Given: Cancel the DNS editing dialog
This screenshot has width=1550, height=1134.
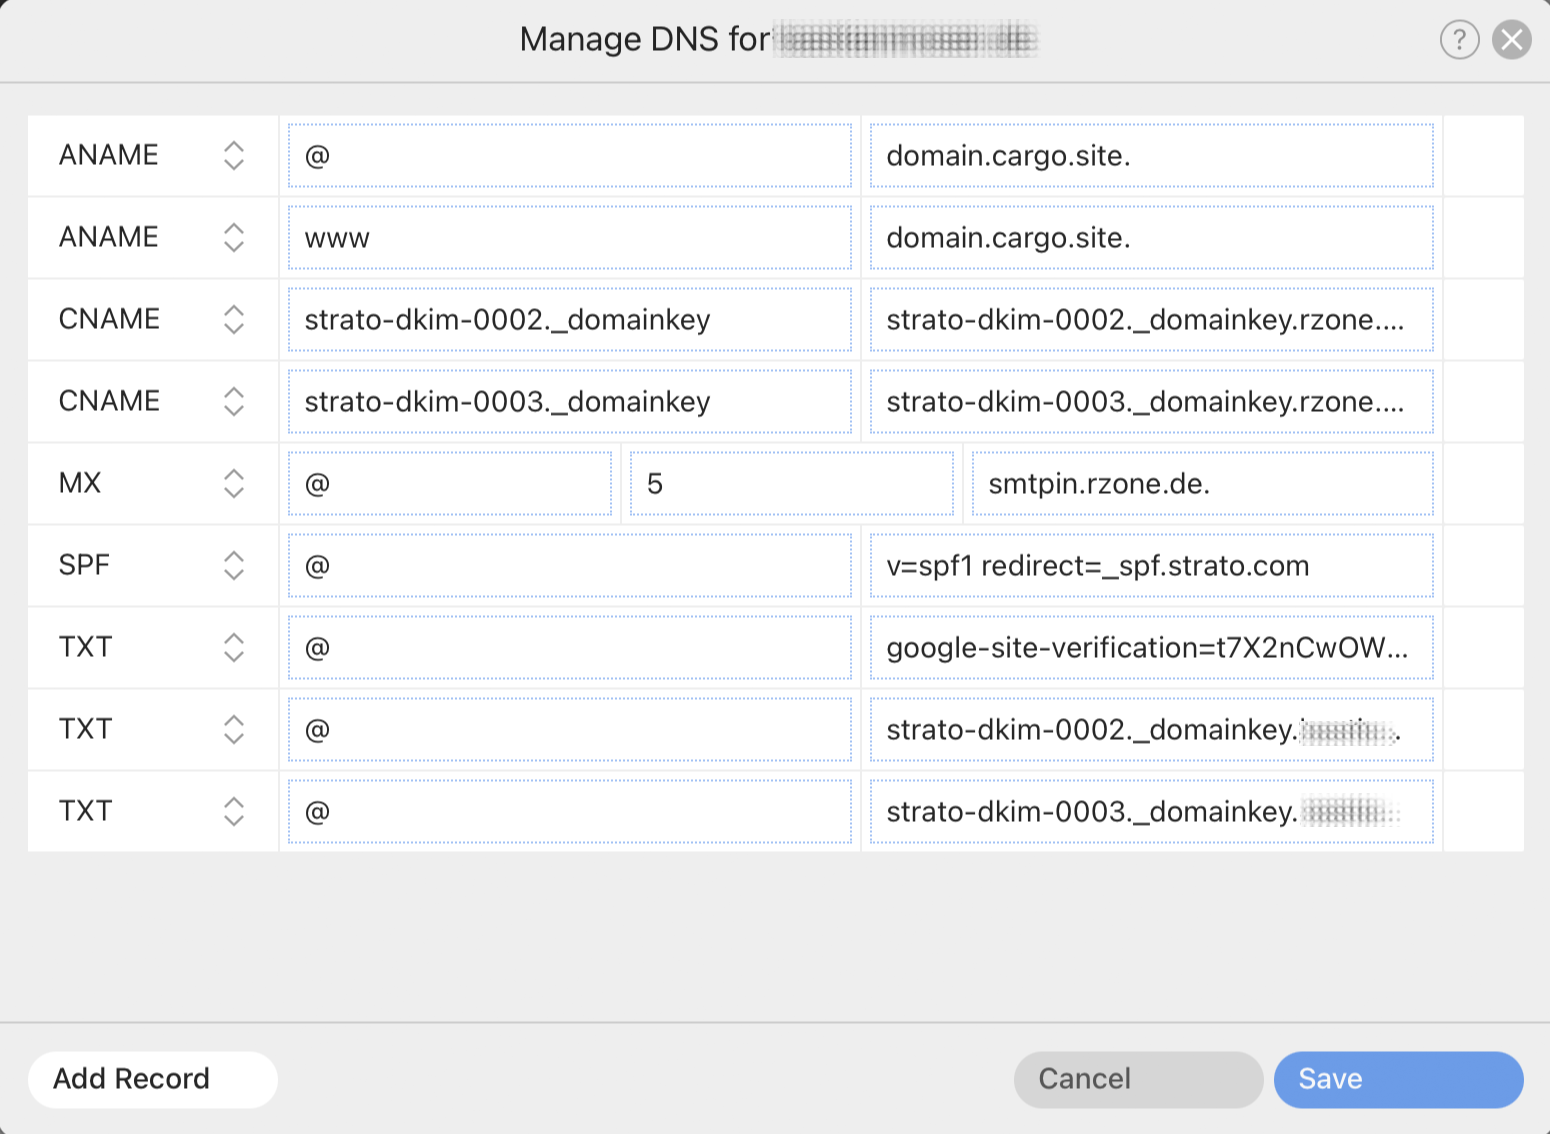Looking at the screenshot, I should tap(1137, 1079).
